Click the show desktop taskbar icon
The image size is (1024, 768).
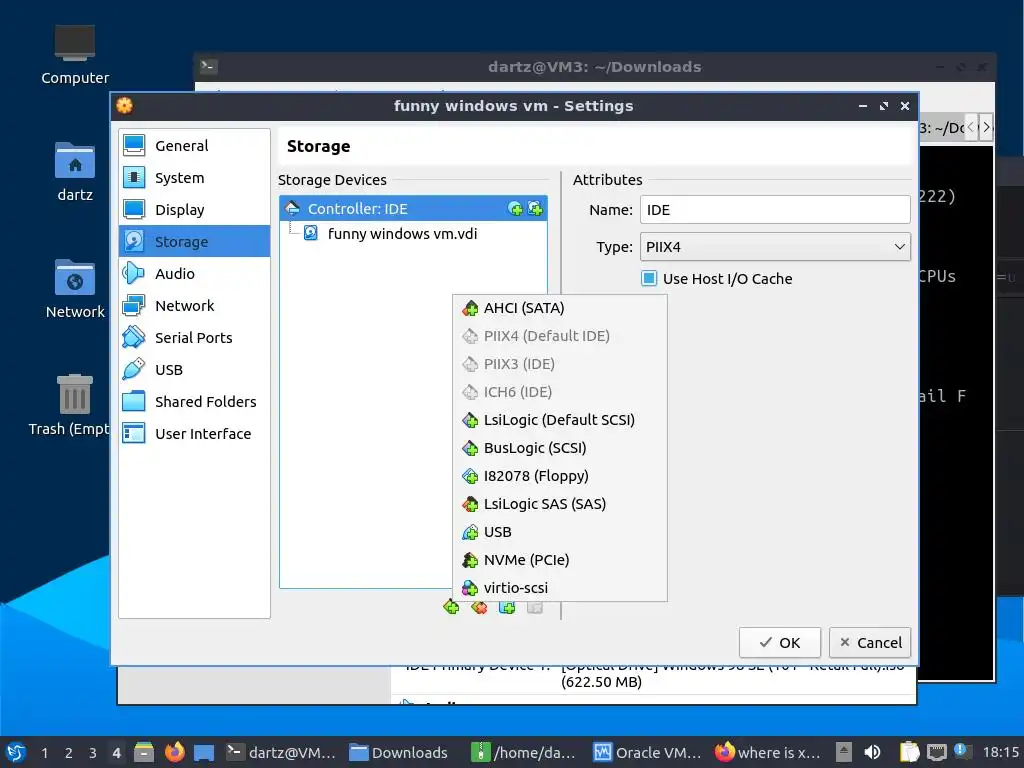click(x=204, y=752)
